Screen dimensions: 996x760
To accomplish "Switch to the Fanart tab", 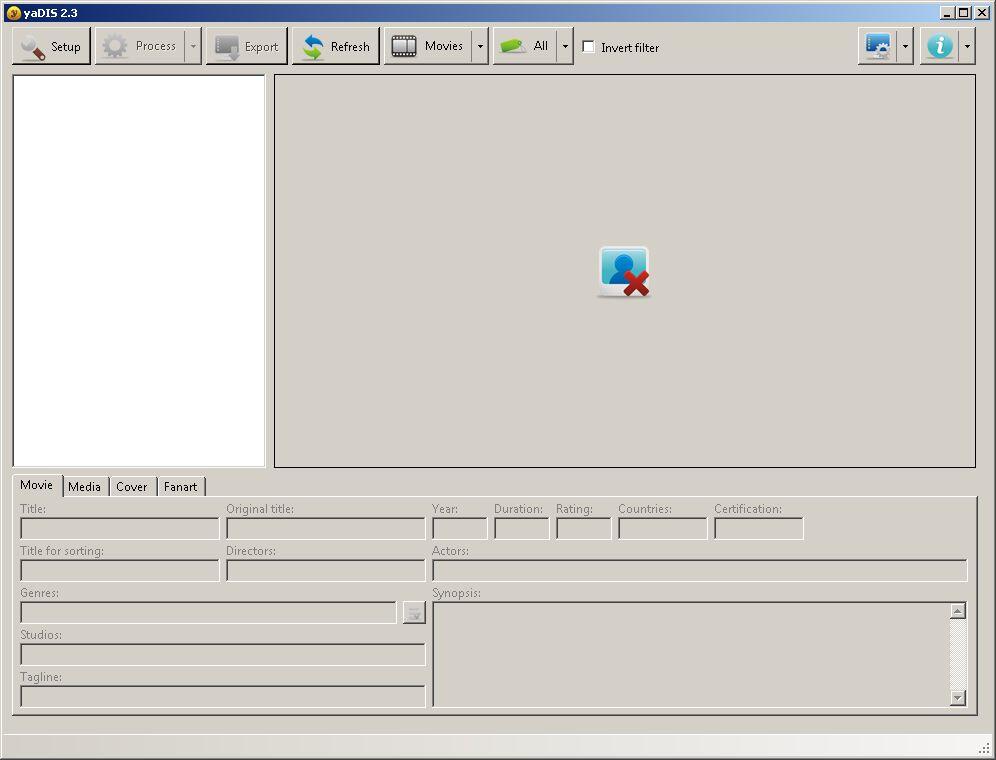I will click(x=180, y=486).
